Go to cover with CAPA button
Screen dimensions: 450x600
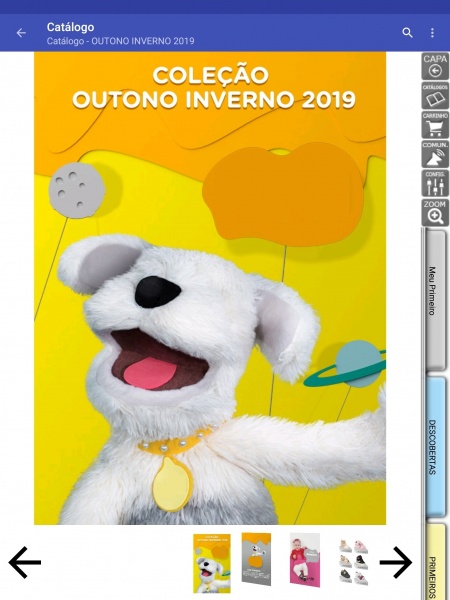[x=435, y=66]
